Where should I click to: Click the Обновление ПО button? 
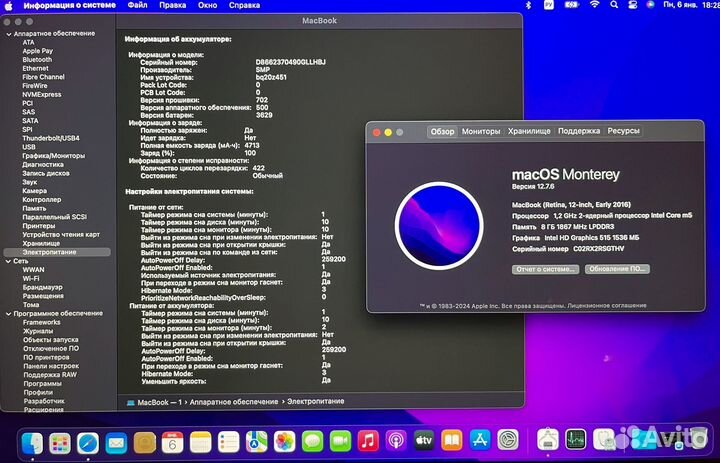(x=617, y=269)
